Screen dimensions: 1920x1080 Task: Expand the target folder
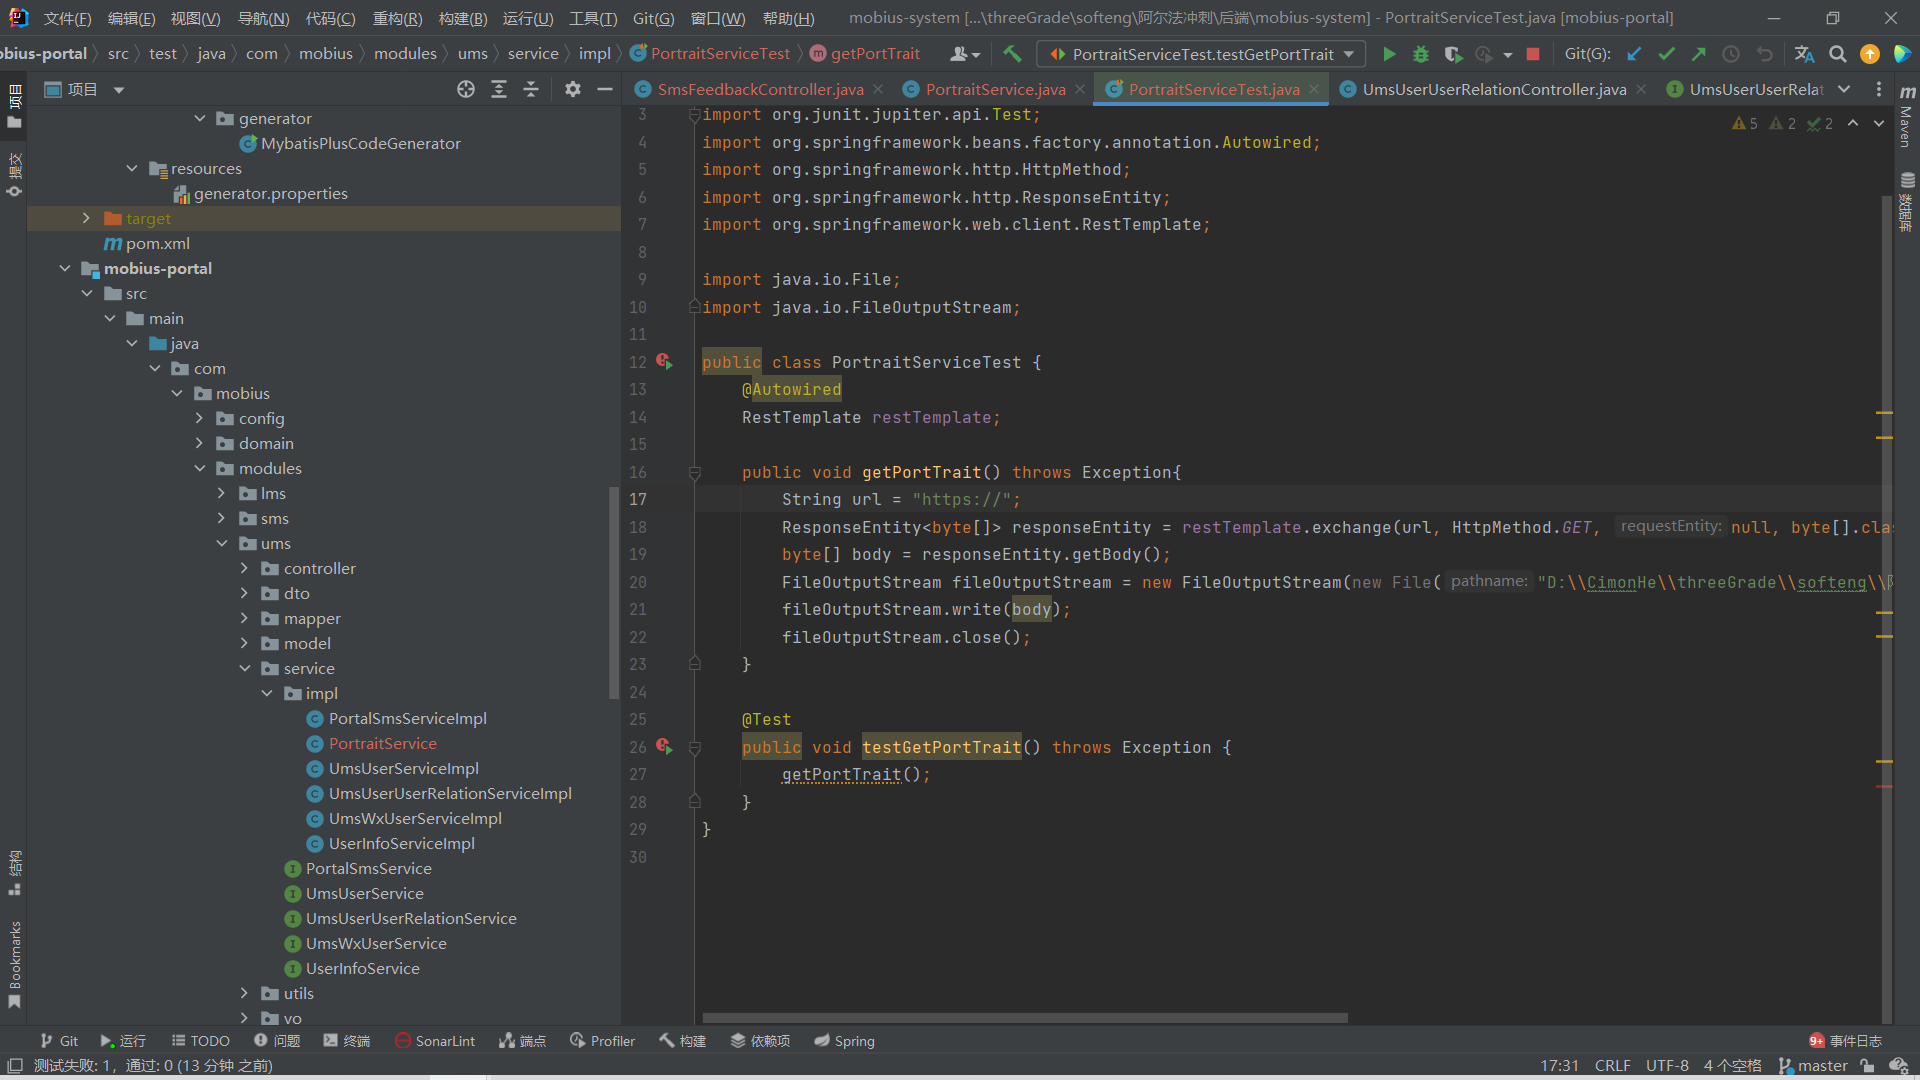(x=86, y=218)
